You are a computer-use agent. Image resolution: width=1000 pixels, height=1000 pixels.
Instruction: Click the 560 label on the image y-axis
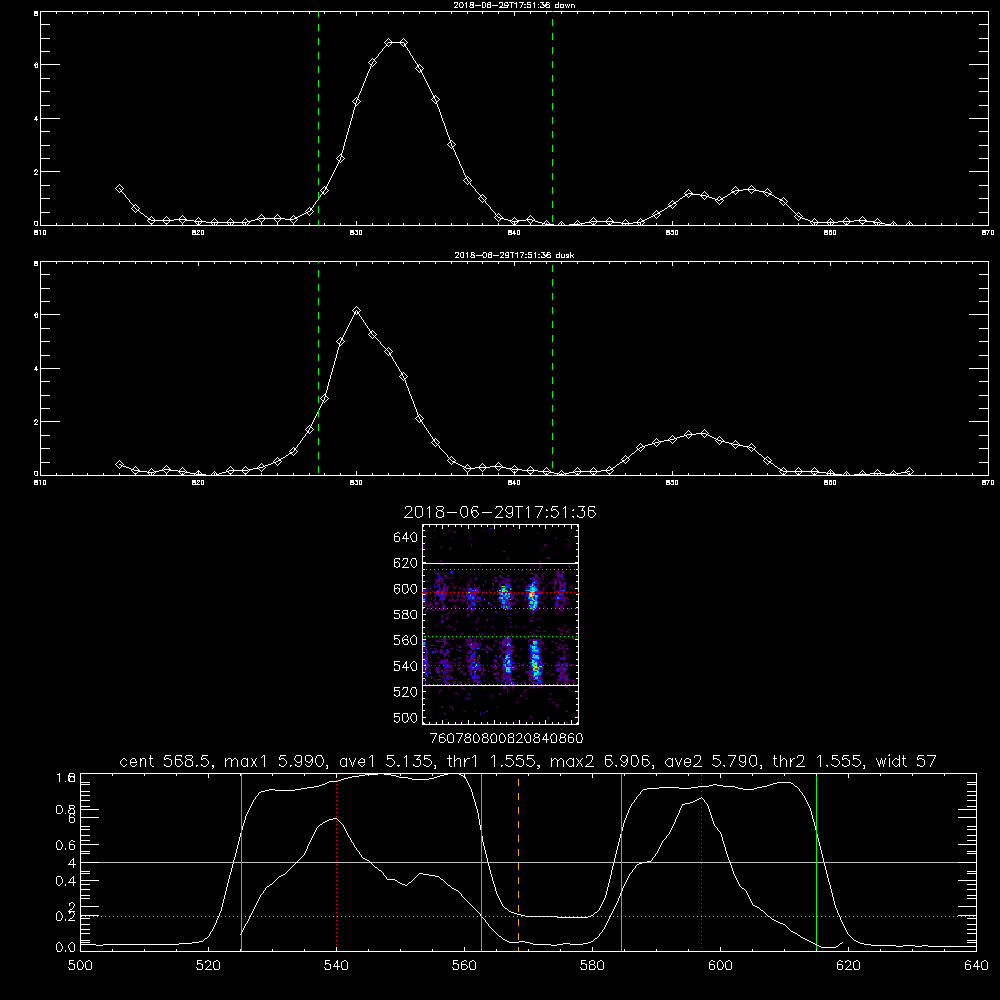[406, 640]
